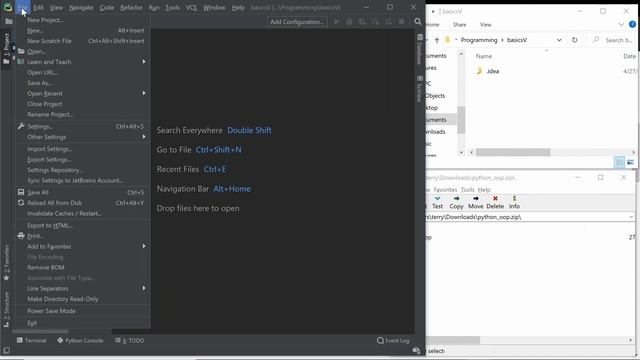
Task: Open the Favorites tool window tab
Action: coord(6,263)
